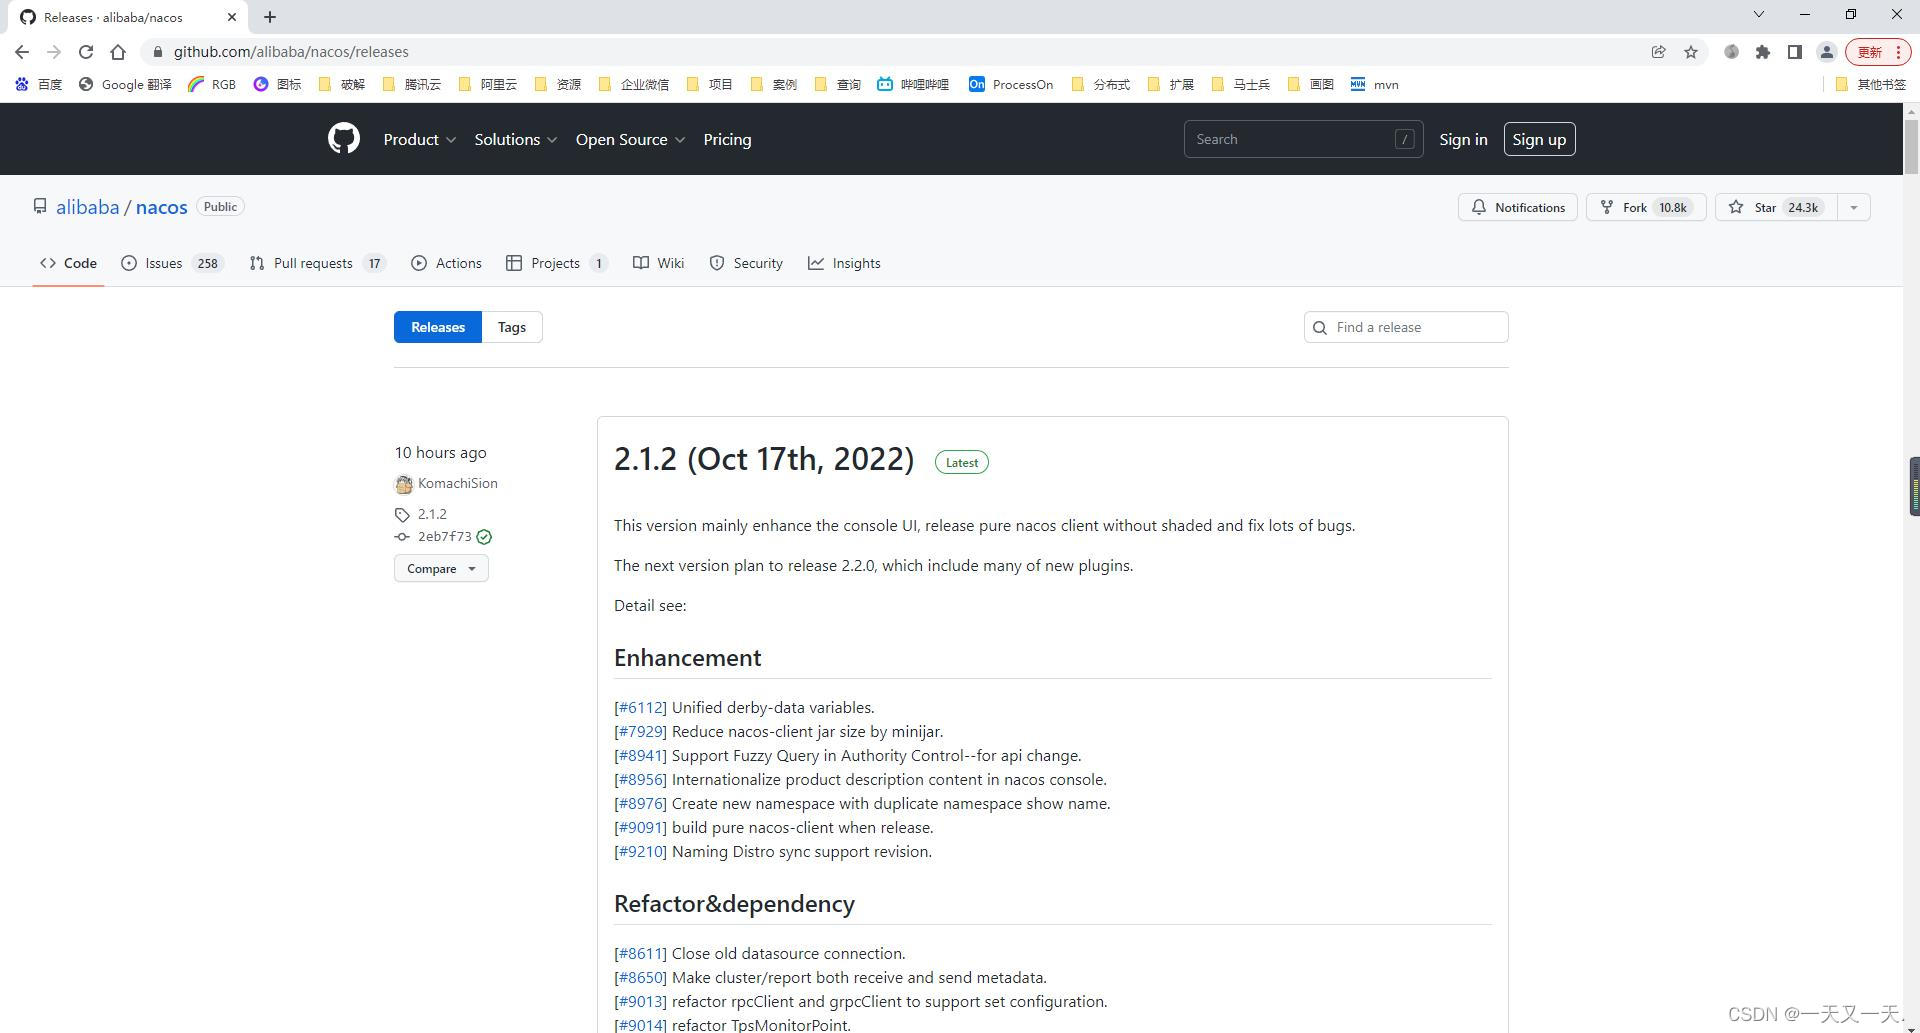
Task: Open the ProcessOn bookmark
Action: [x=1011, y=84]
